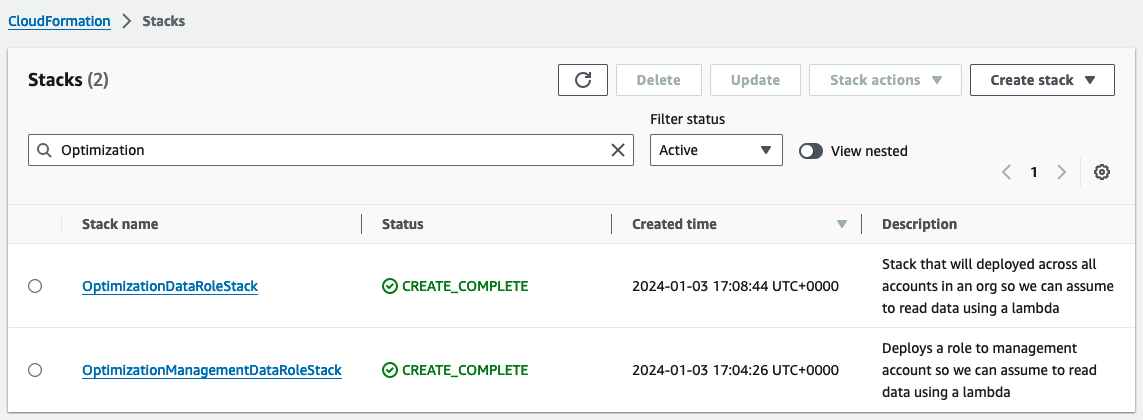
Task: Click CREATE_COMPLETE status of OptimizationManagementDataRoleStack
Action: 455,370
